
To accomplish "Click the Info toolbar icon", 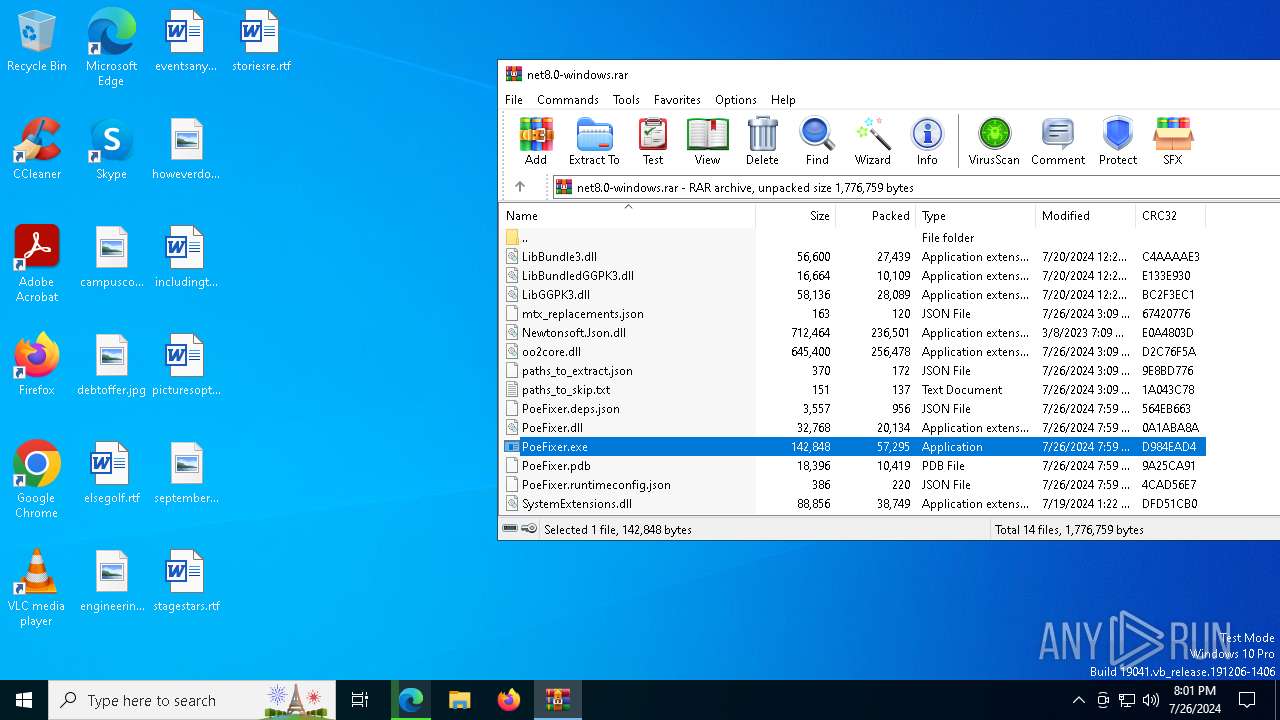I will point(927,141).
